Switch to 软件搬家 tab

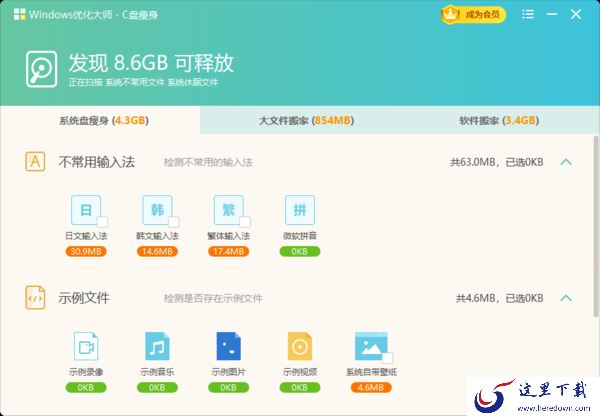point(499,120)
